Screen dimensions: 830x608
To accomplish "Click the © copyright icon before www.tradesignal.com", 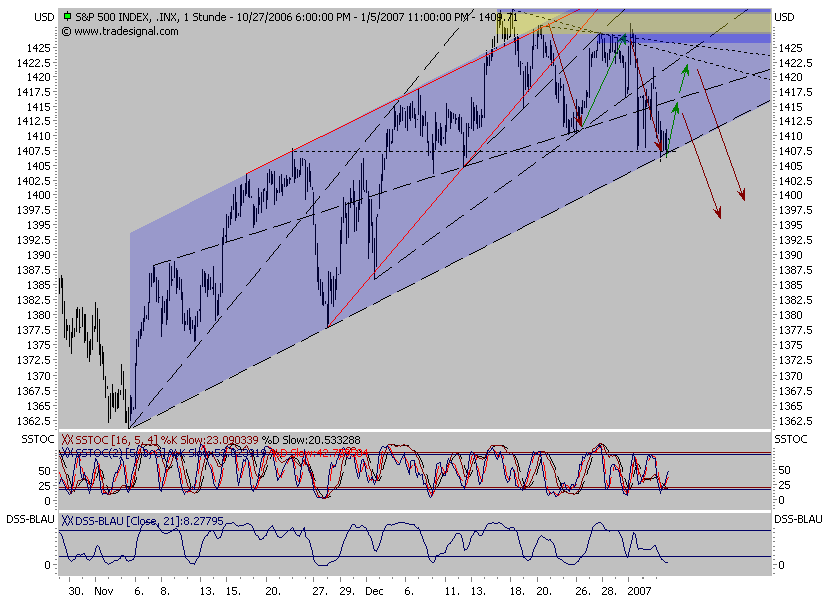I will pyautogui.click(x=64, y=31).
